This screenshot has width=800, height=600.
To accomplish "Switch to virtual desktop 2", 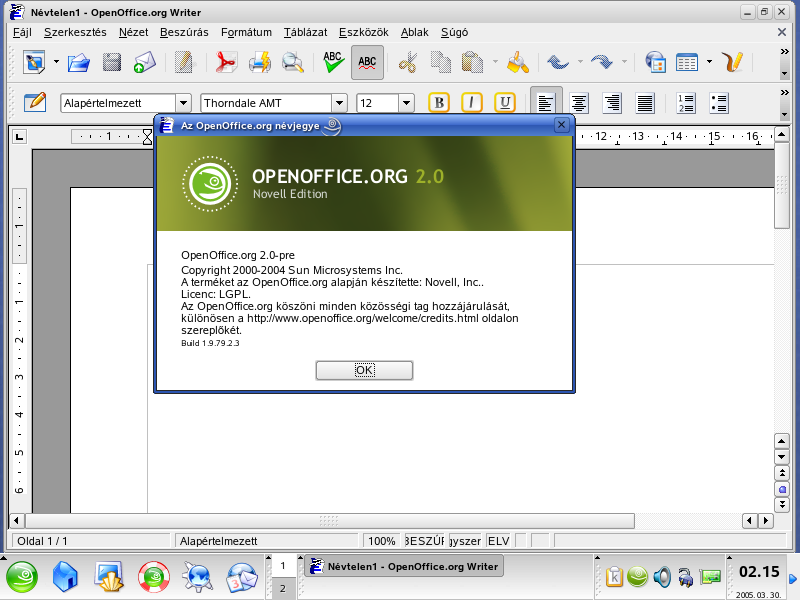I will pos(283,589).
